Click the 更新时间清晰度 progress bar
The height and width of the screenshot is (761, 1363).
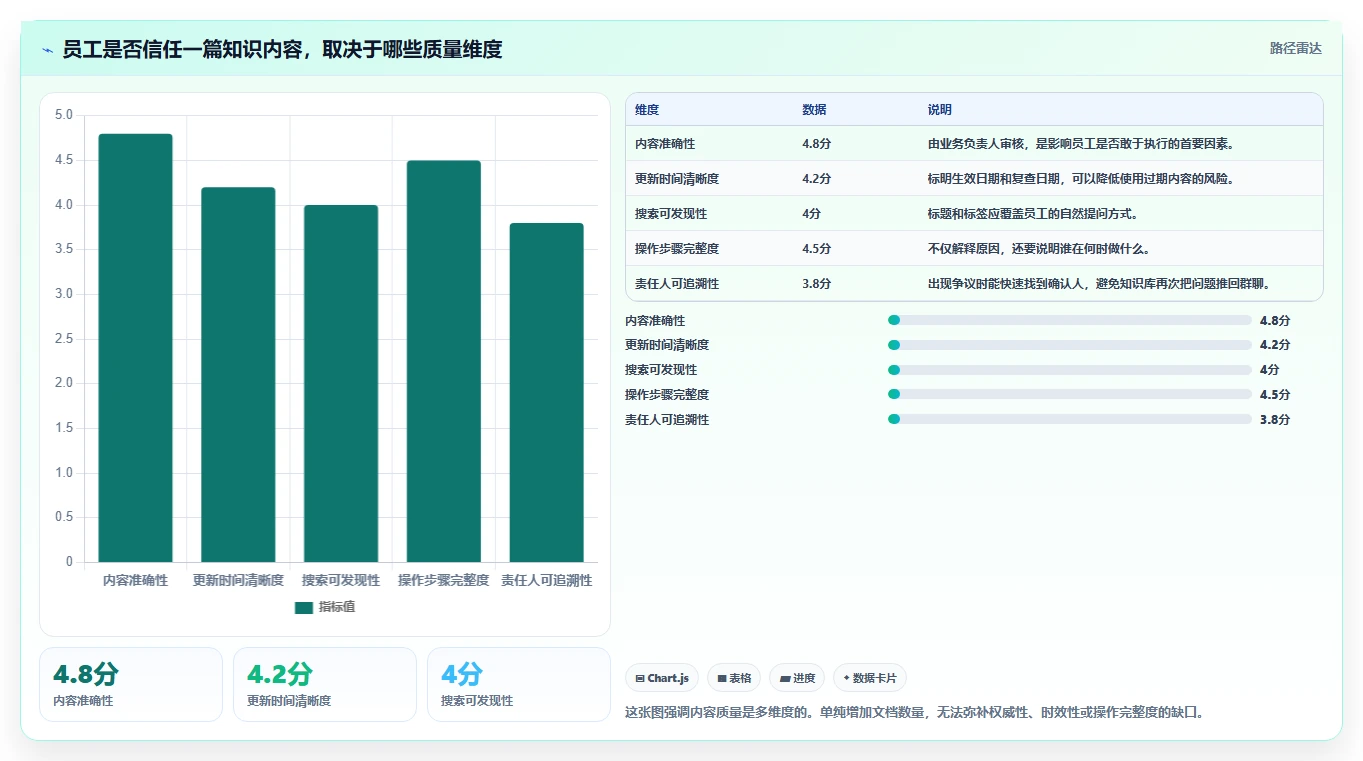1070,345
